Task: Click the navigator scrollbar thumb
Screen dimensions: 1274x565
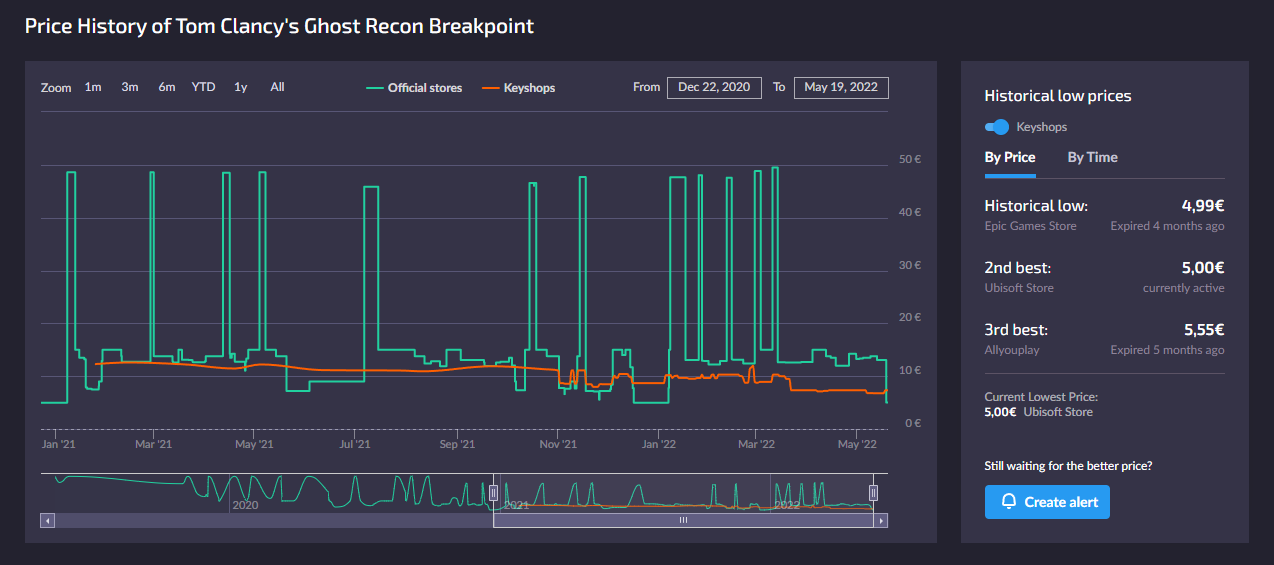Action: pyautogui.click(x=684, y=521)
